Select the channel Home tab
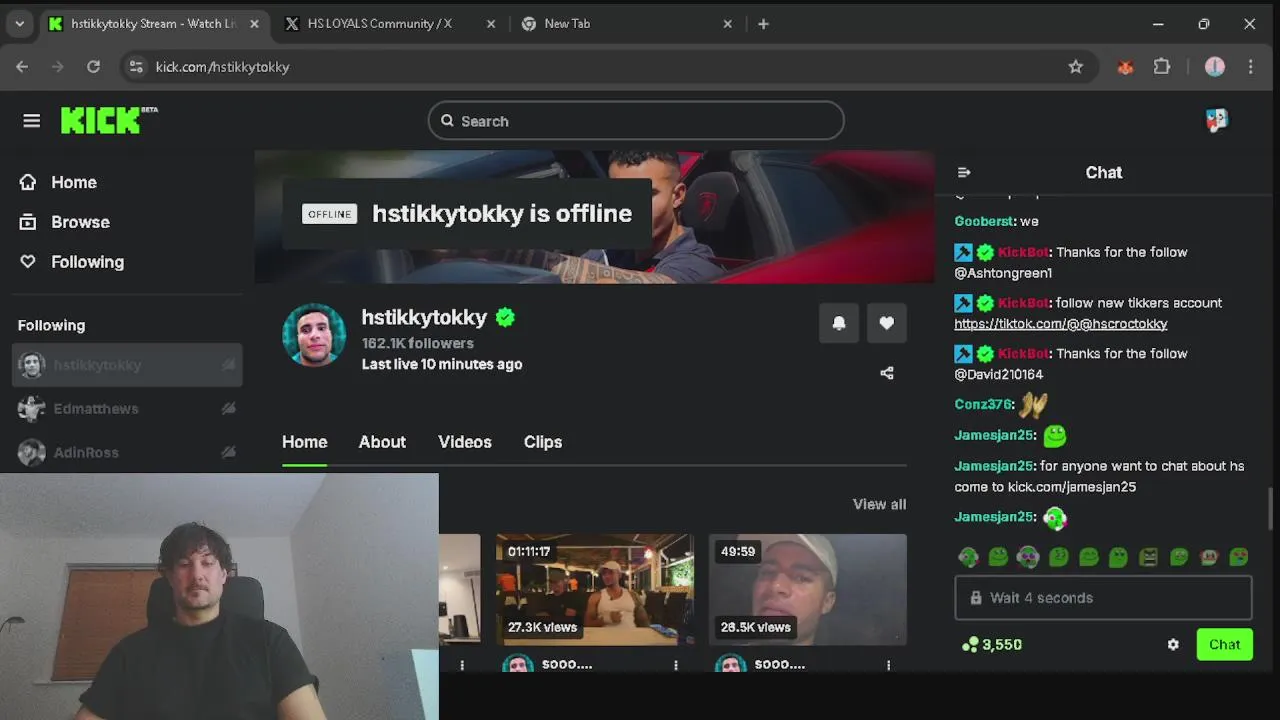This screenshot has height=720, width=1280. click(305, 442)
